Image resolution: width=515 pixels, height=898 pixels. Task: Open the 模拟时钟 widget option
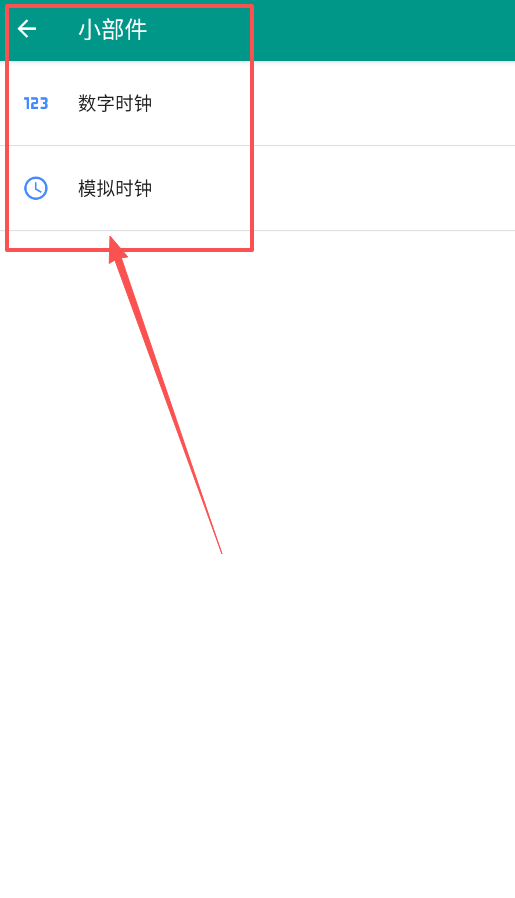coord(257,188)
